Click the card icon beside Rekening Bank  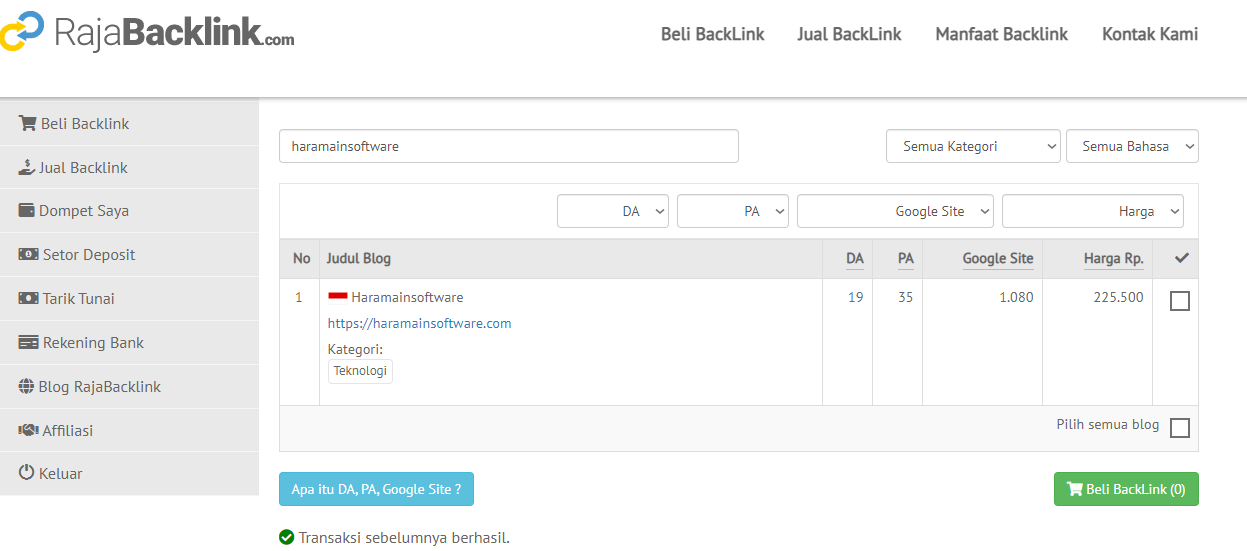(28, 343)
